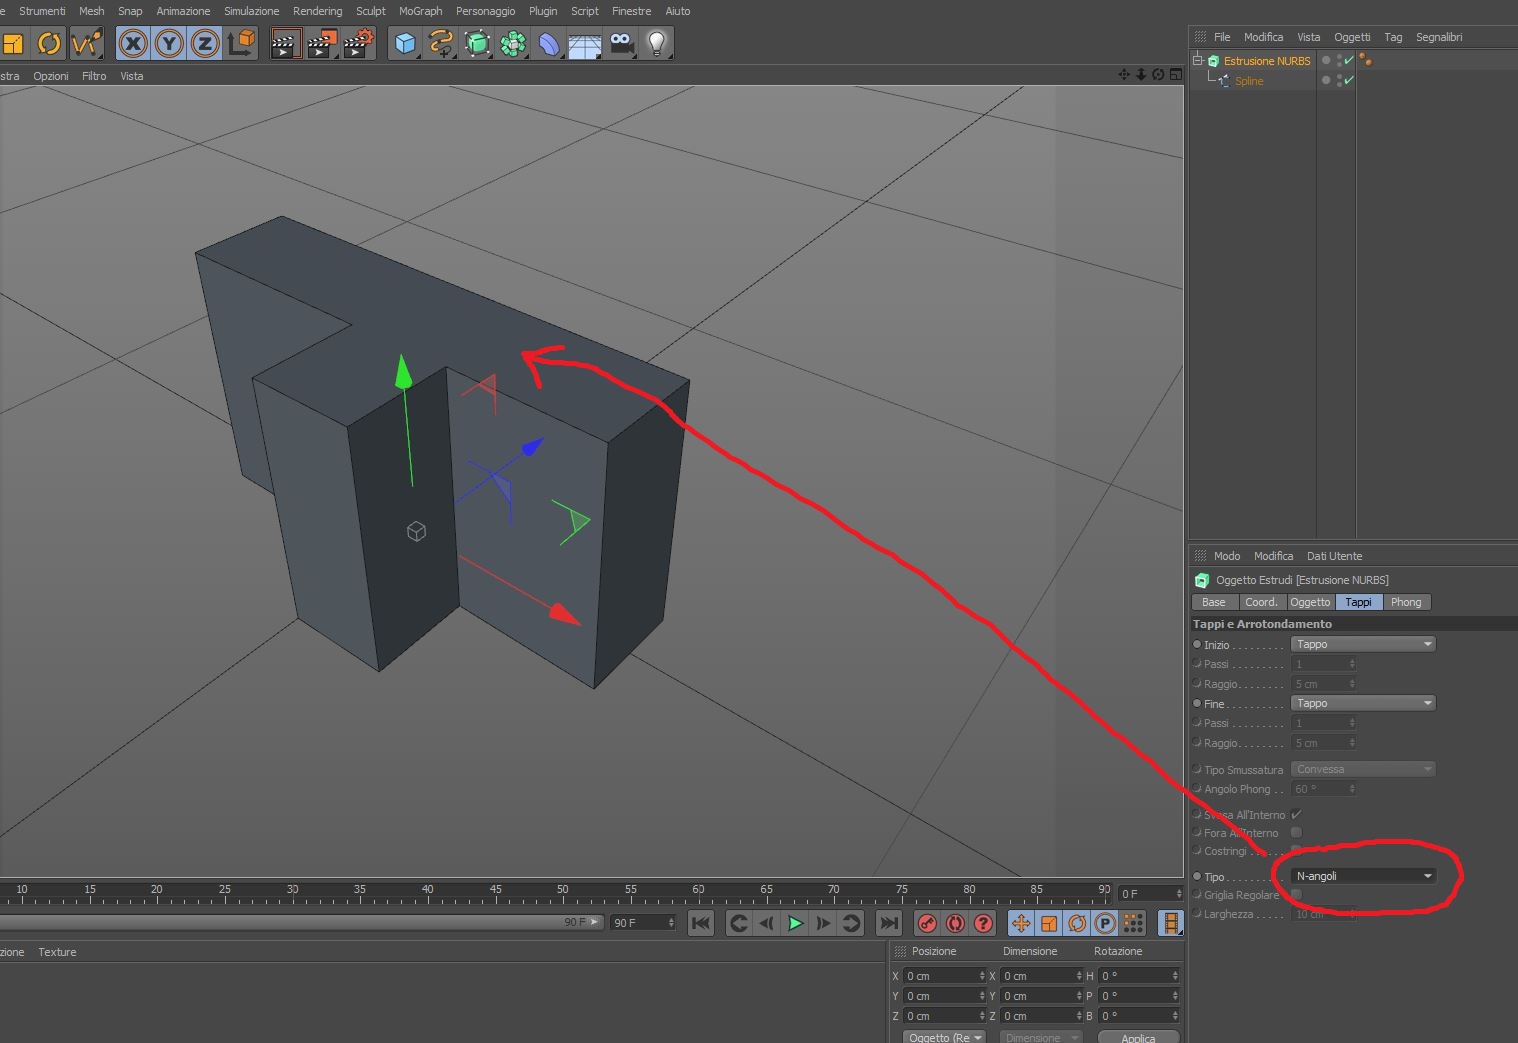This screenshot has height=1043, width=1518.
Task: Switch to the Phong tab
Action: click(1405, 602)
